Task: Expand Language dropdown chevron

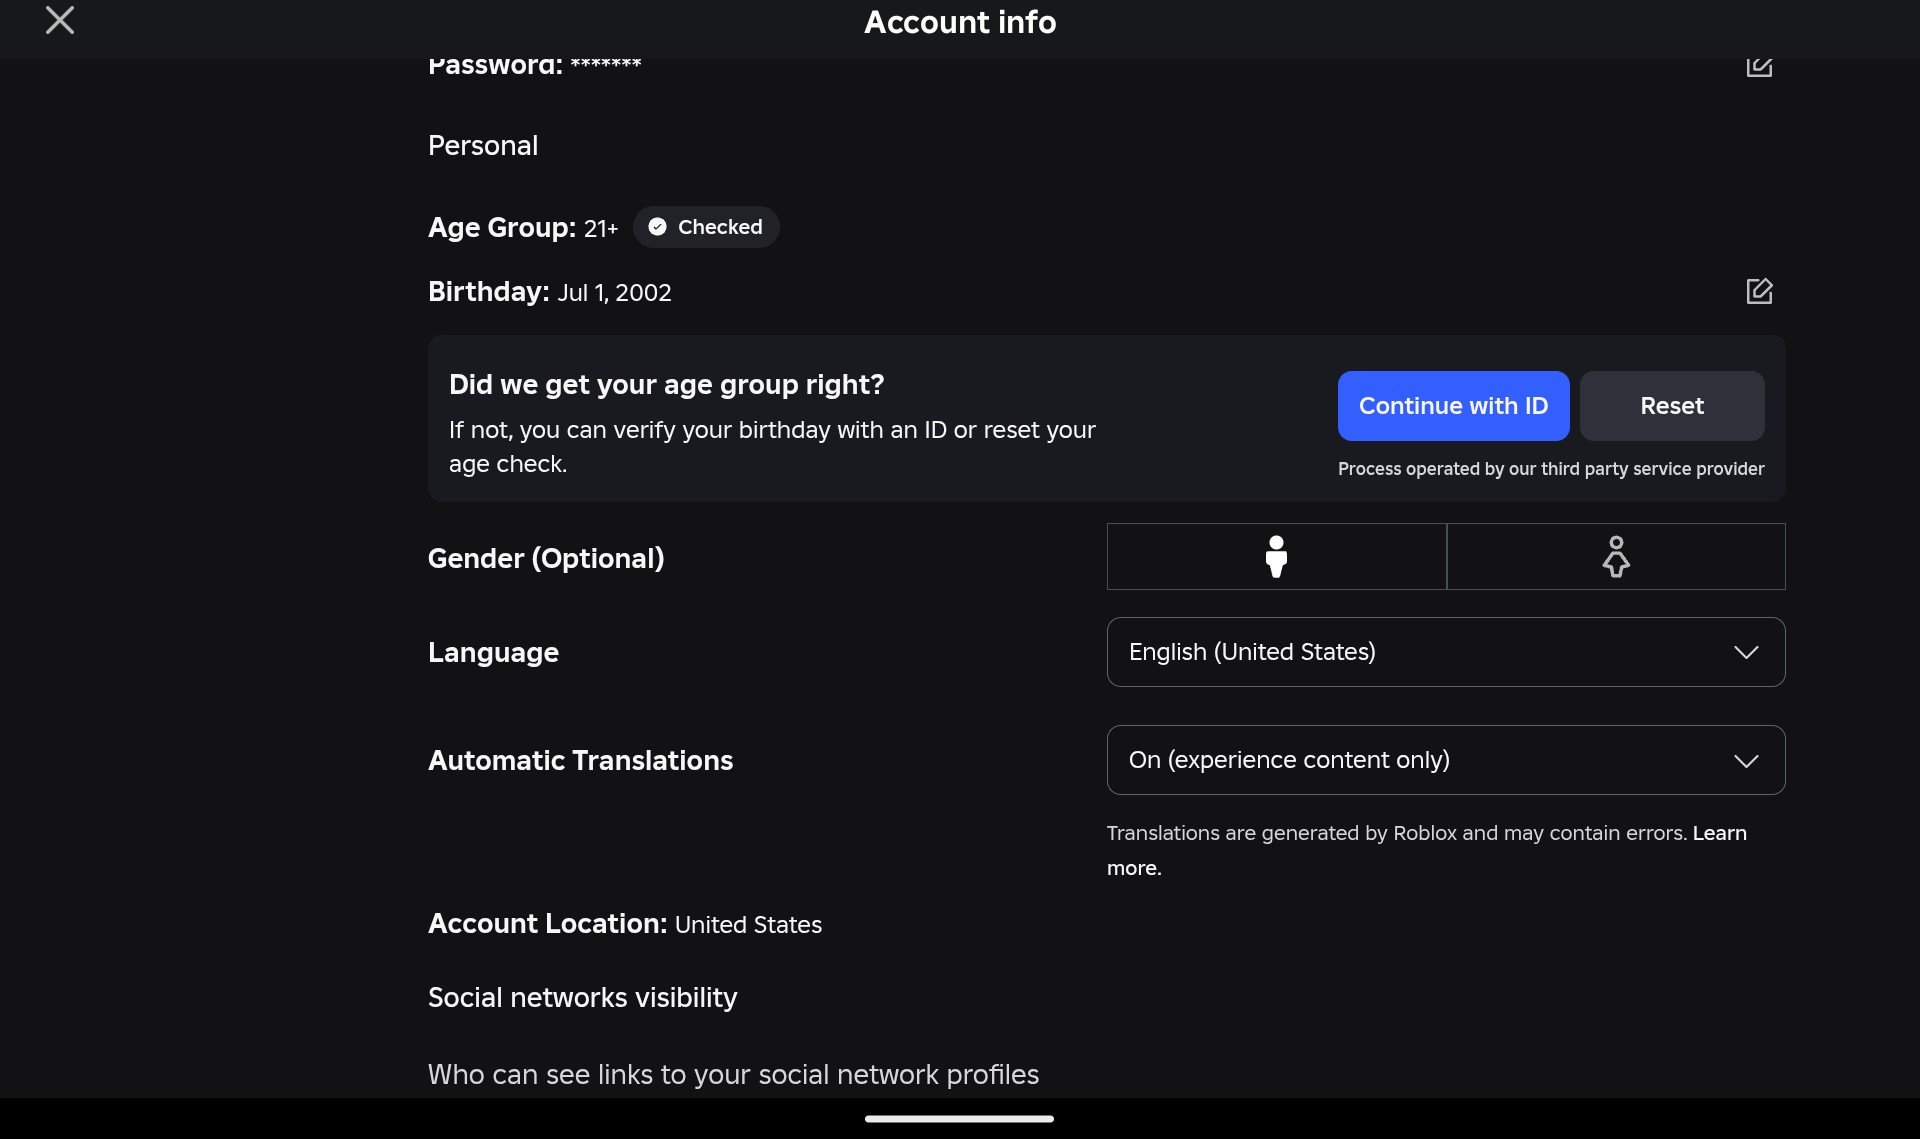Action: coord(1746,652)
